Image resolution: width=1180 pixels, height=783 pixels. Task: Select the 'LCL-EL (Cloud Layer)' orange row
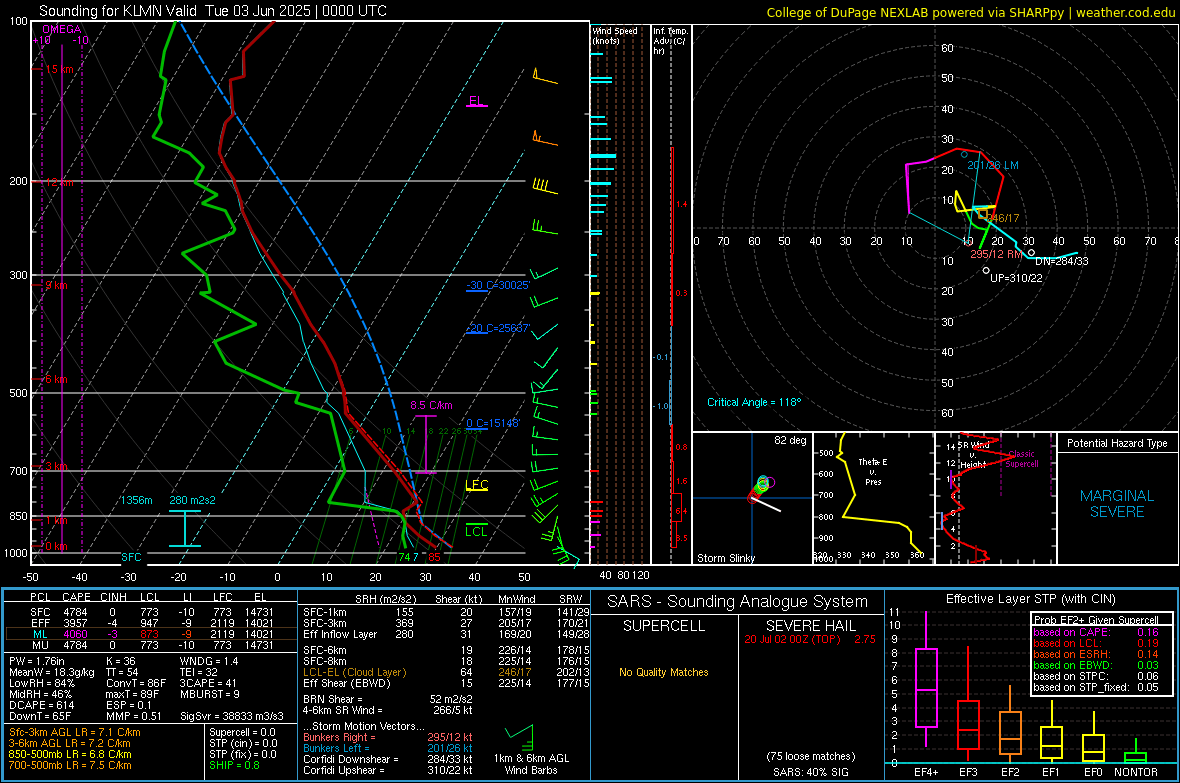click(x=446, y=672)
